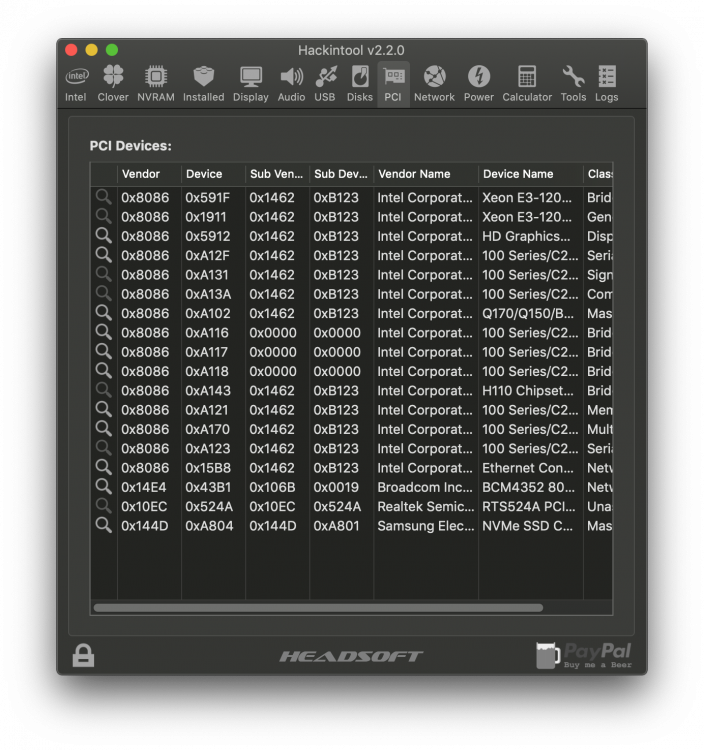The image size is (704, 750).
Task: Select device ID 0xA131 cell
Action: coord(207,275)
